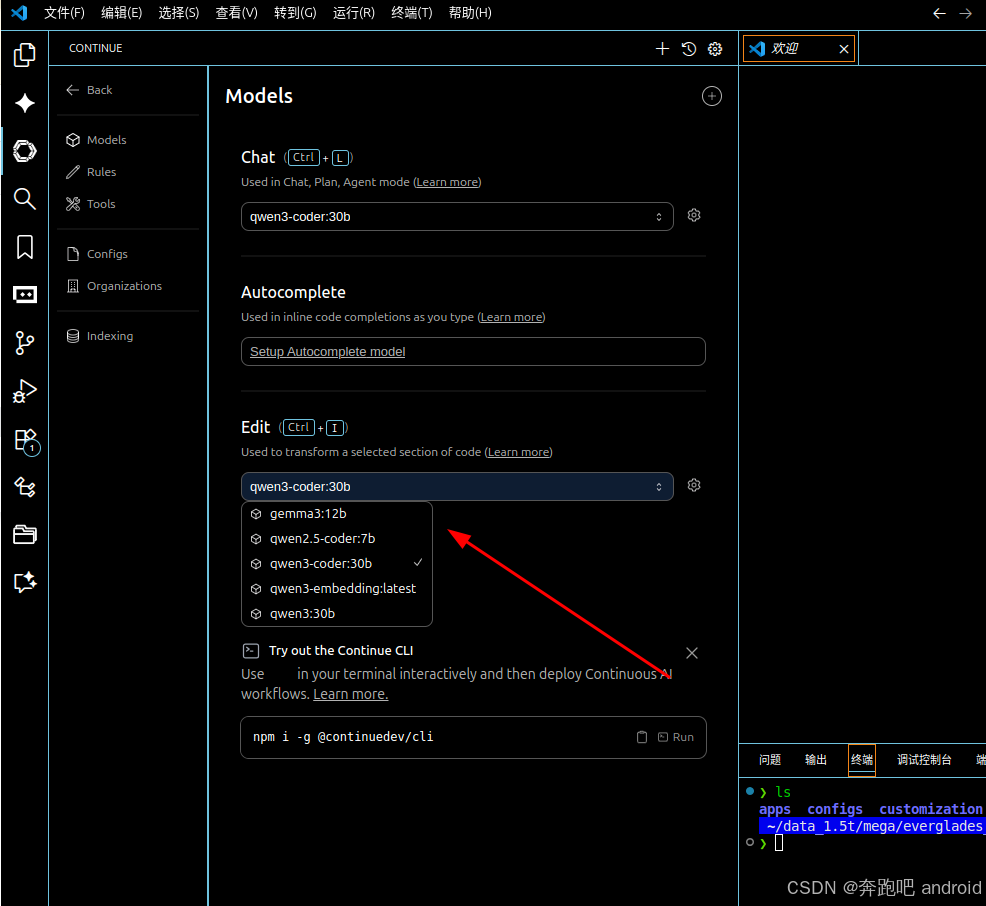
Task: Switch to the 调试控制台 panel tab
Action: click(924, 760)
